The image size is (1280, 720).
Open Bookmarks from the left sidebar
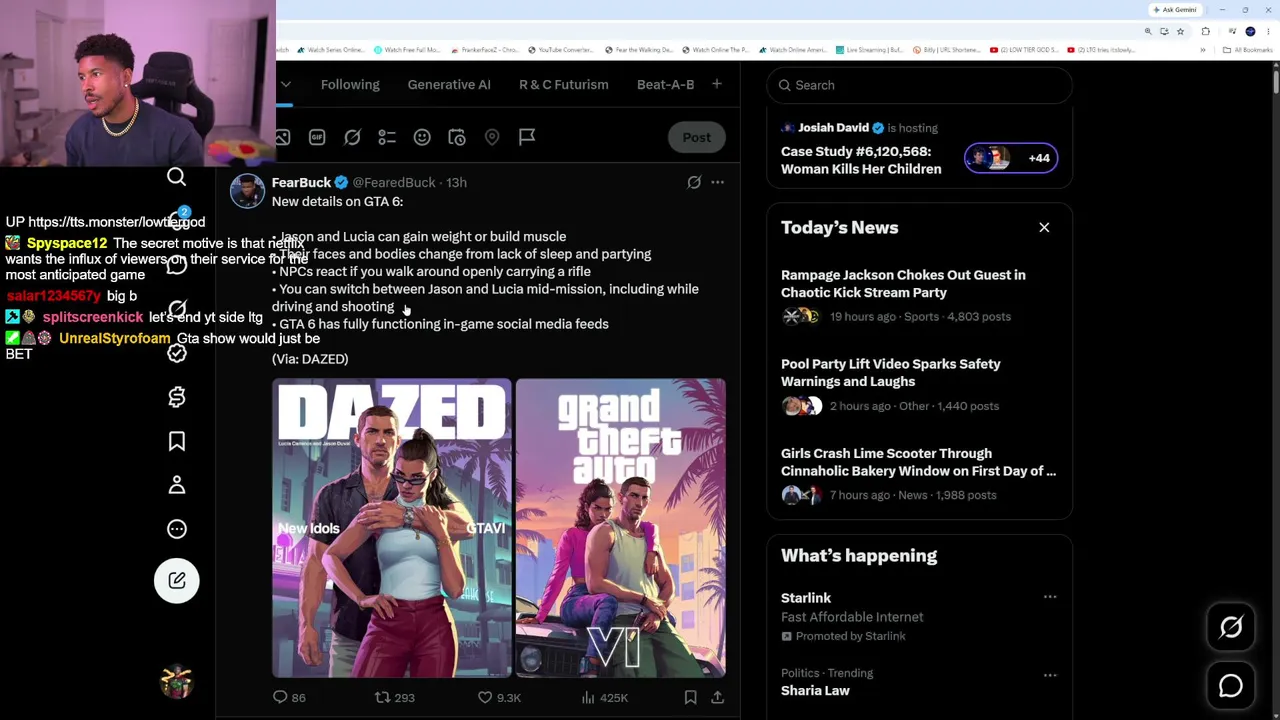(x=177, y=441)
